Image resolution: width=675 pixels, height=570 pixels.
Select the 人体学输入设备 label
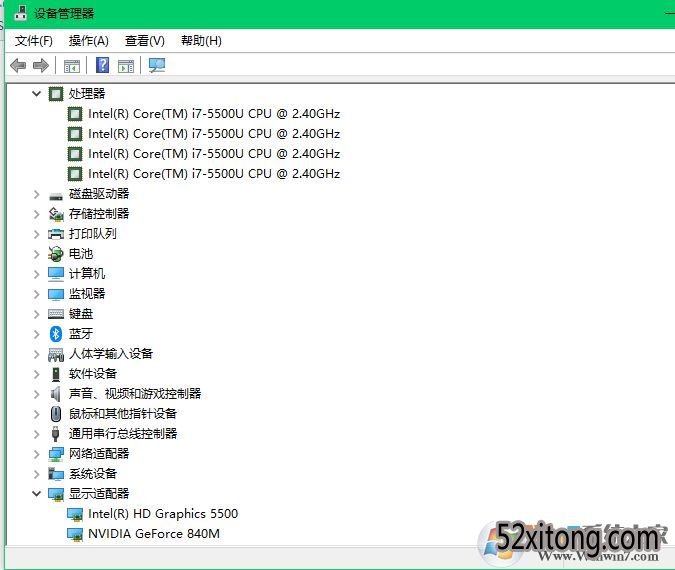(111, 354)
